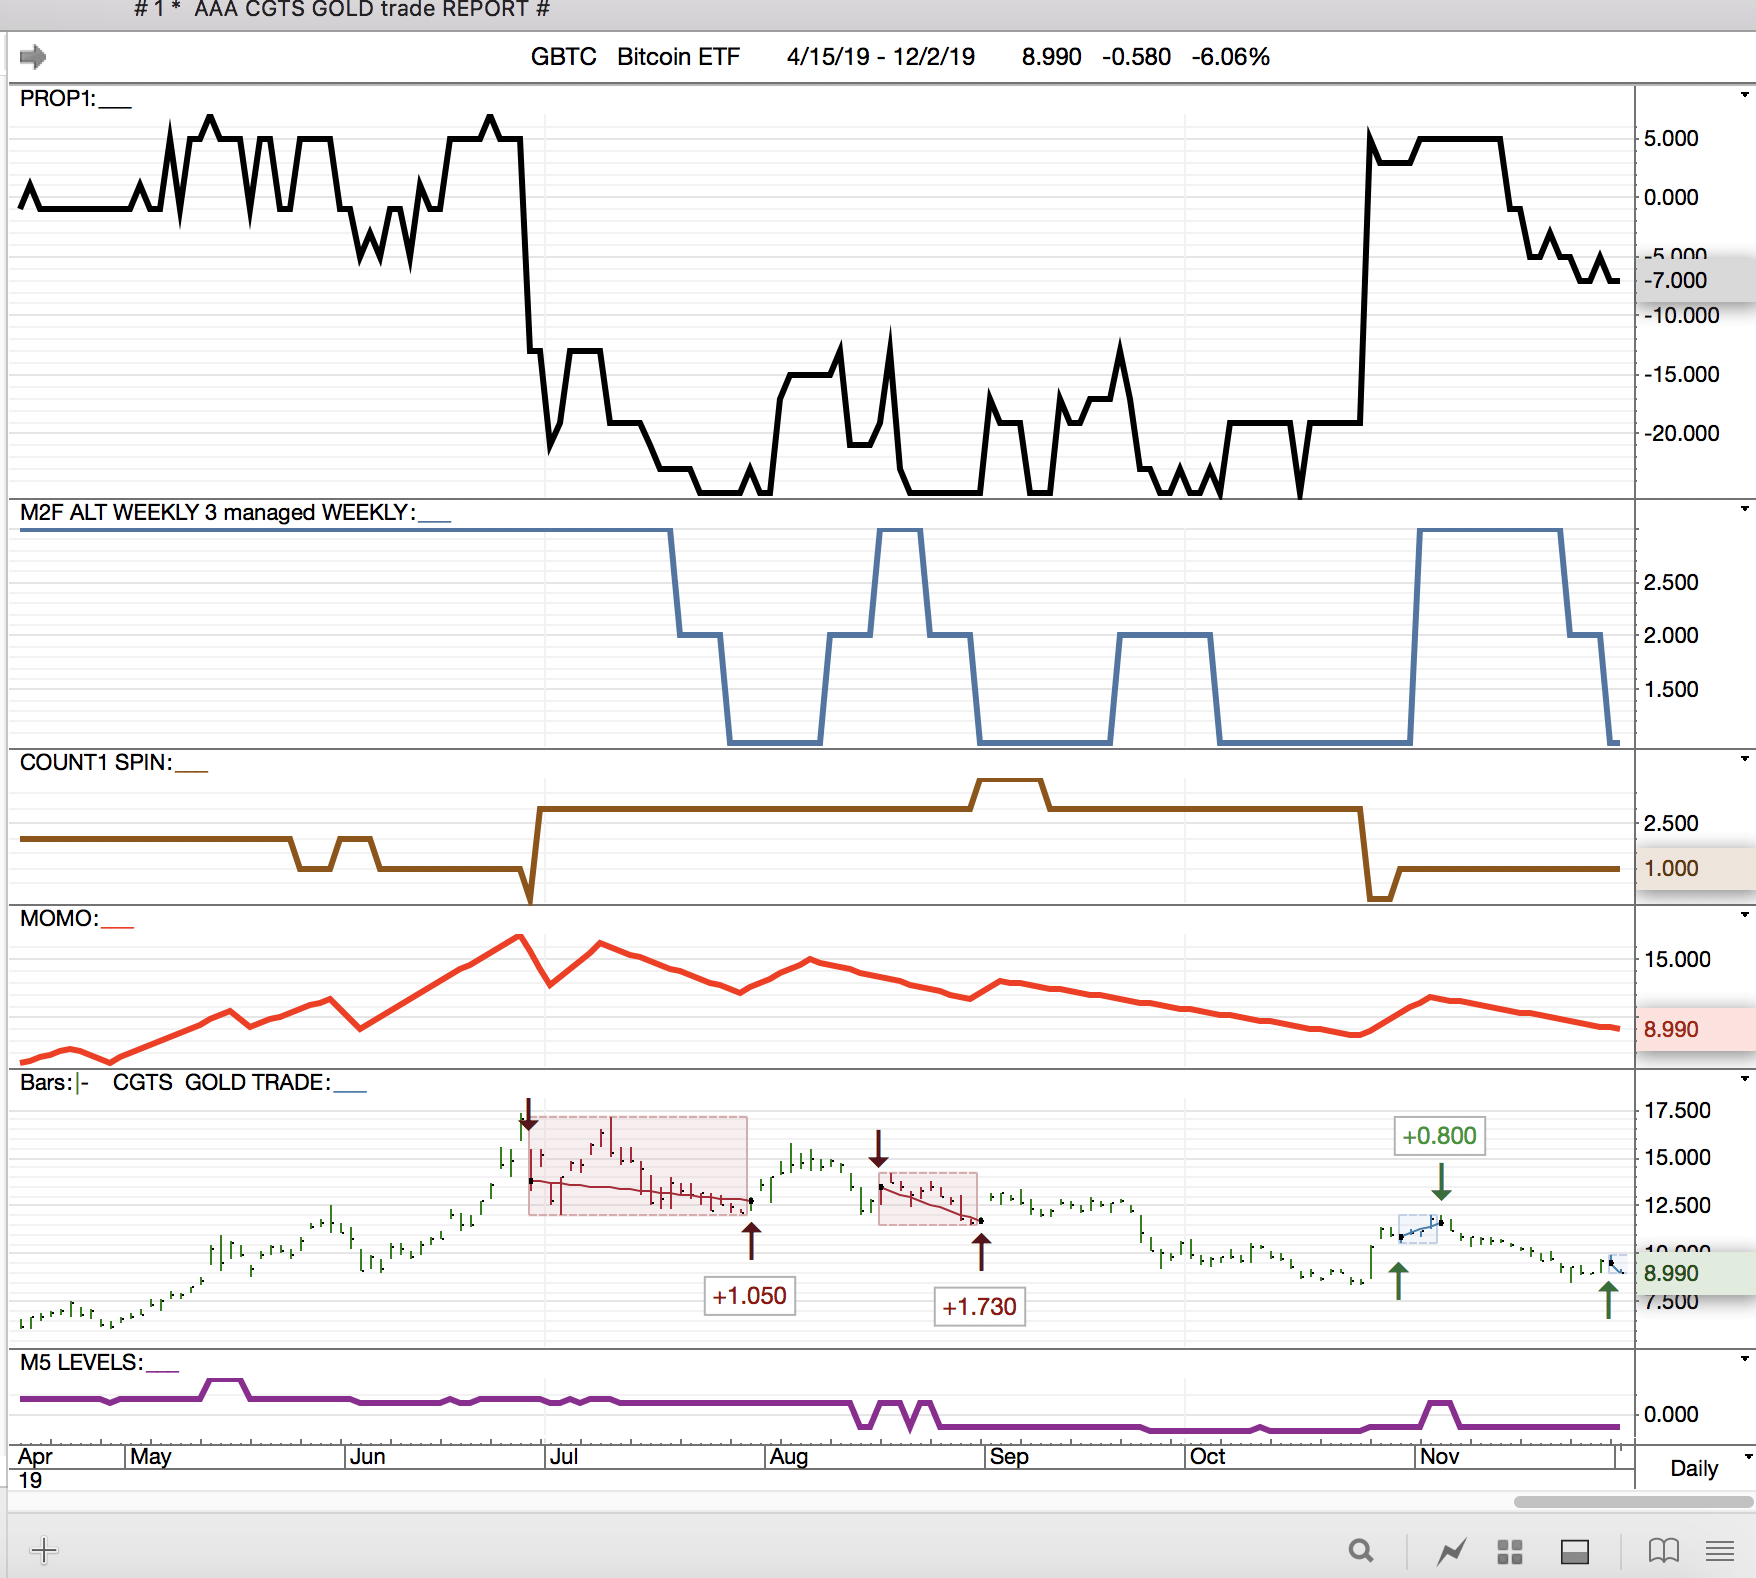Click the GBTC ticker symbol
The width and height of the screenshot is (1756, 1578).
coord(564,57)
